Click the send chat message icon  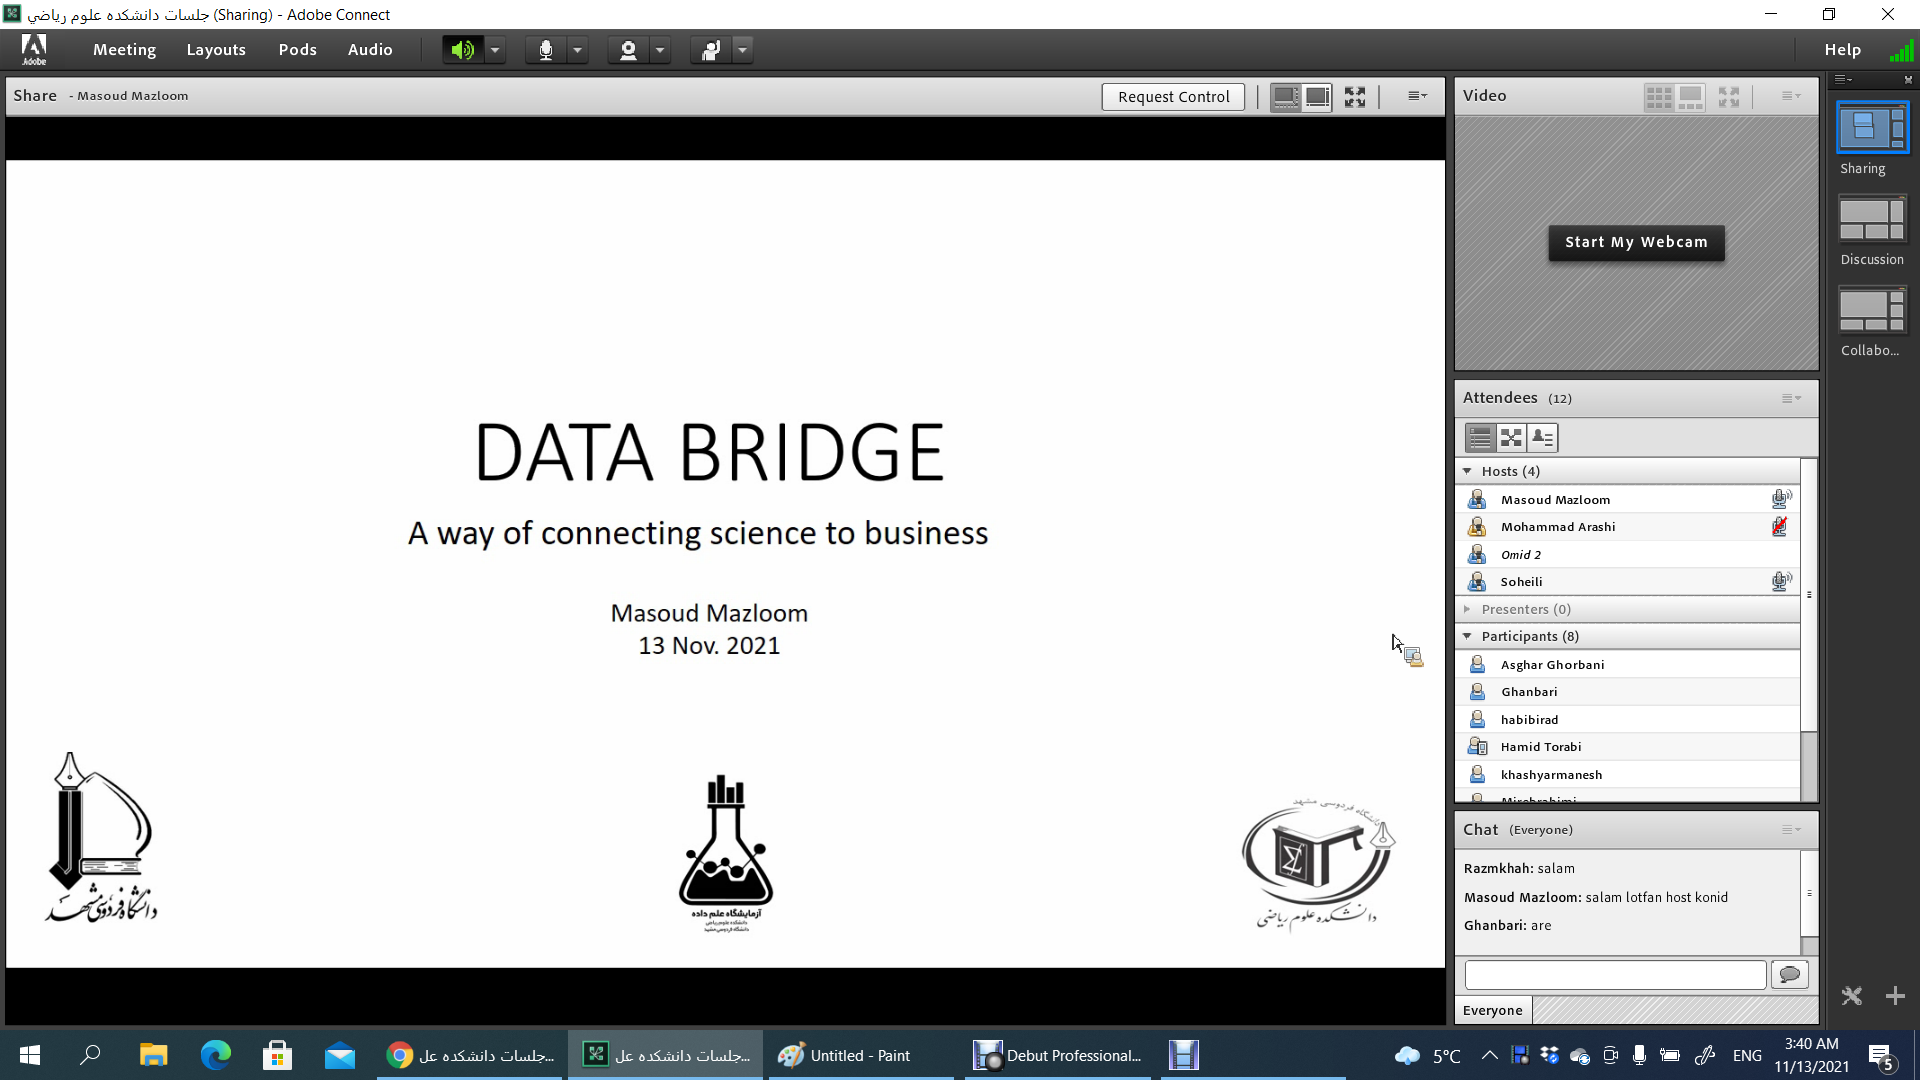[1790, 974]
